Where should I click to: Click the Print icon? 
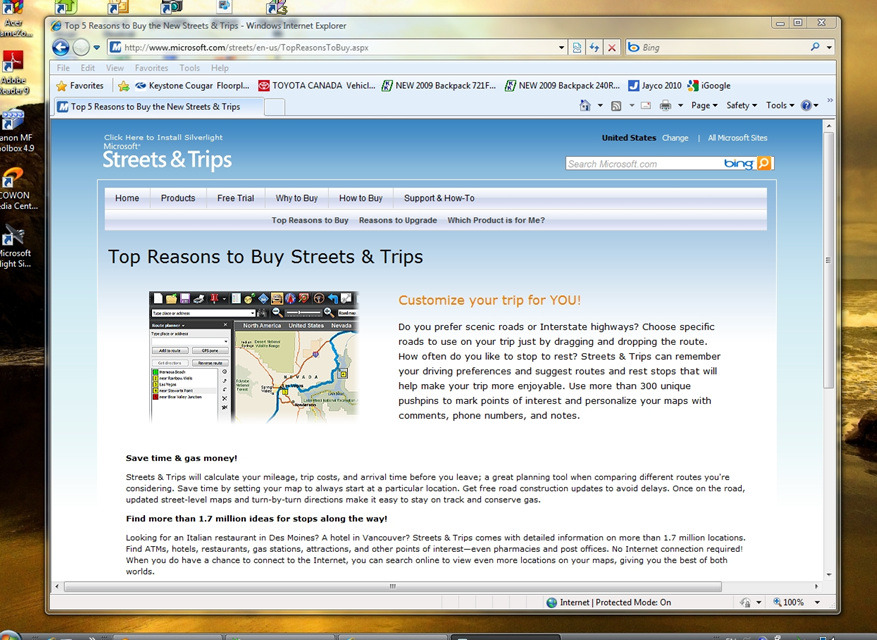pyautogui.click(x=665, y=105)
